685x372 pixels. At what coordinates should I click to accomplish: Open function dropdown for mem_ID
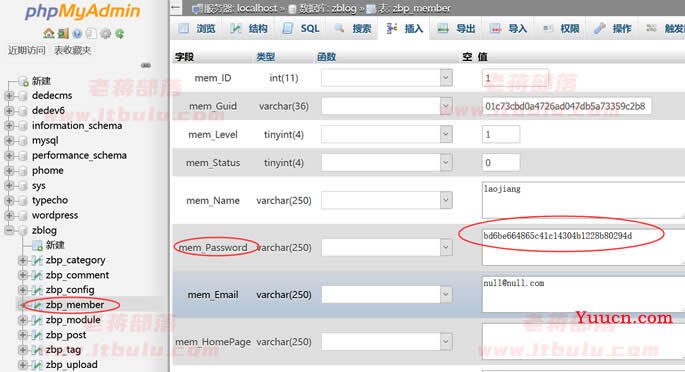coord(387,78)
